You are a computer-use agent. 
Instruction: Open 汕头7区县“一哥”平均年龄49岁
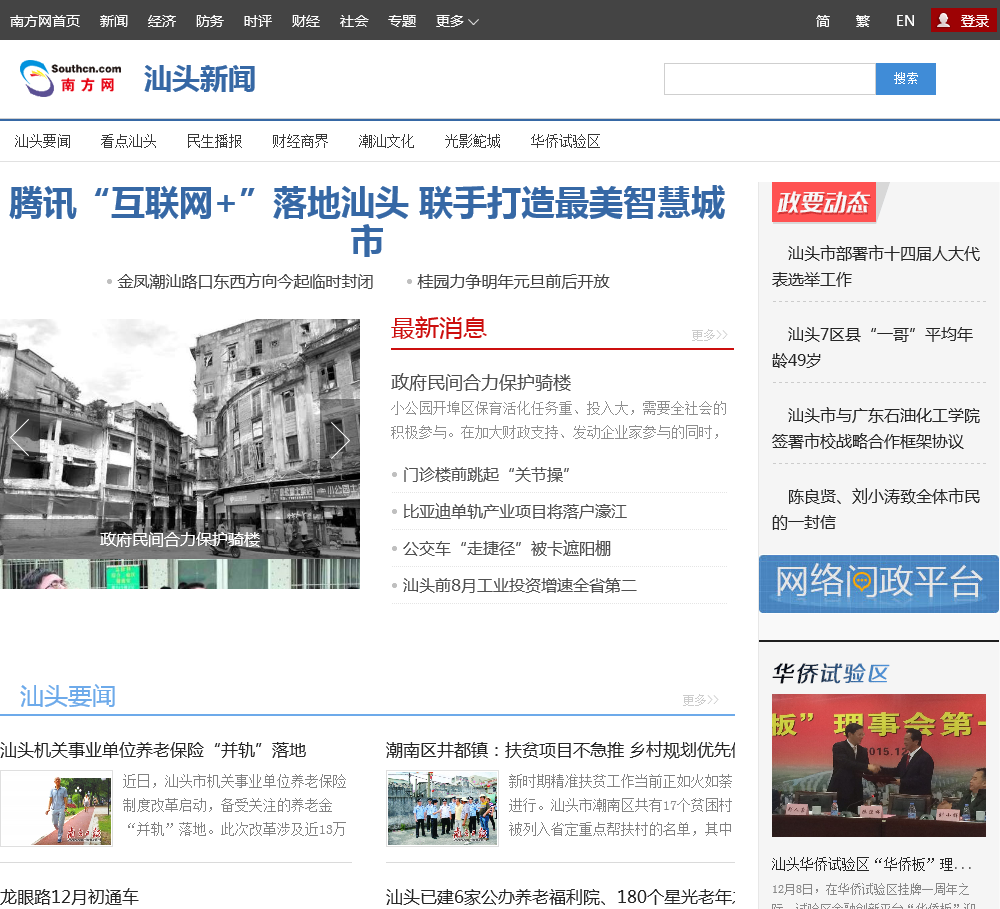click(x=872, y=348)
